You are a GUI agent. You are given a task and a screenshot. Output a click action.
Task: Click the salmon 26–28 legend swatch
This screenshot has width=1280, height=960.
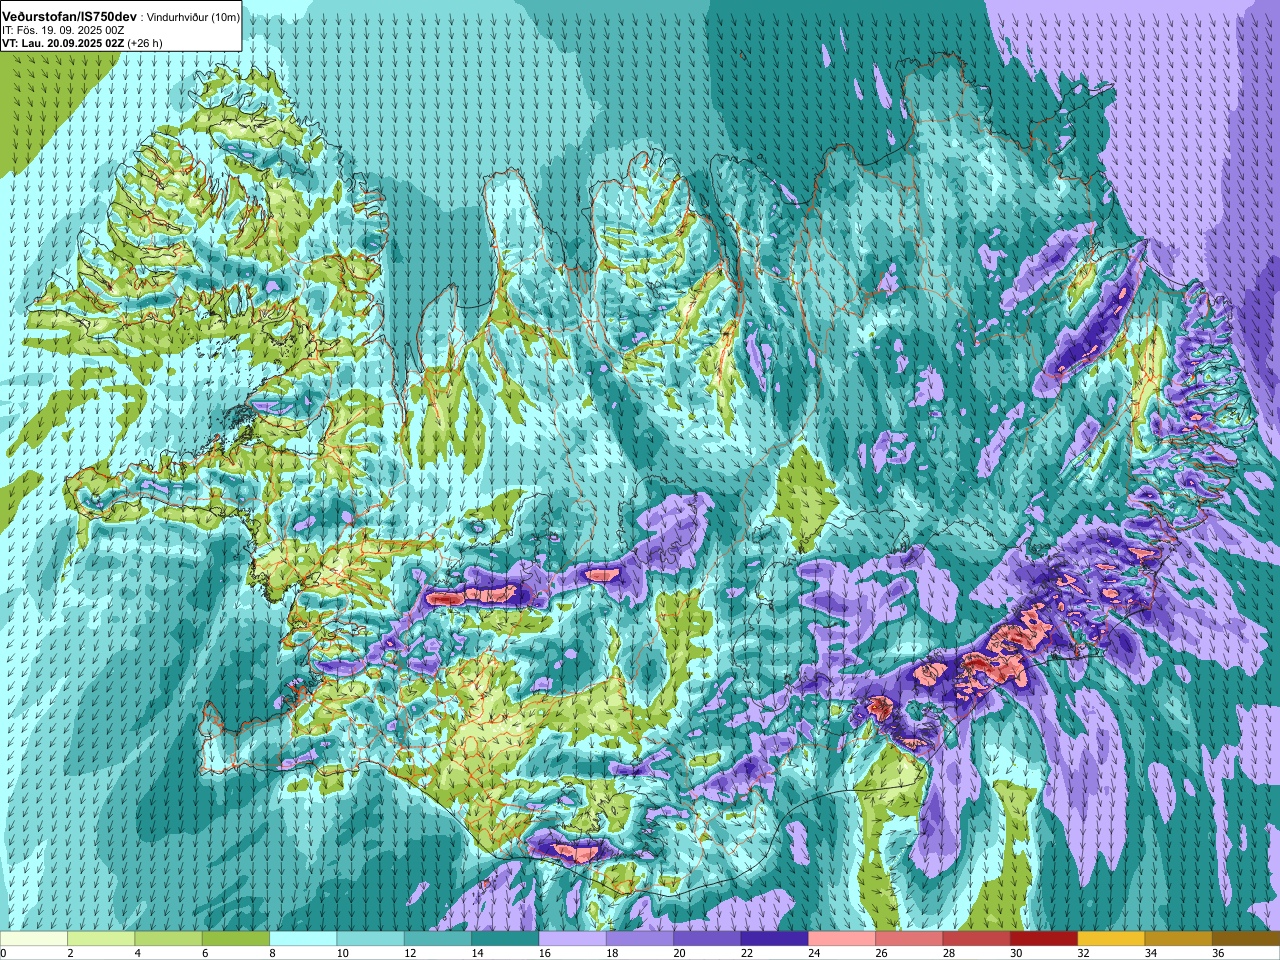pyautogui.click(x=909, y=939)
